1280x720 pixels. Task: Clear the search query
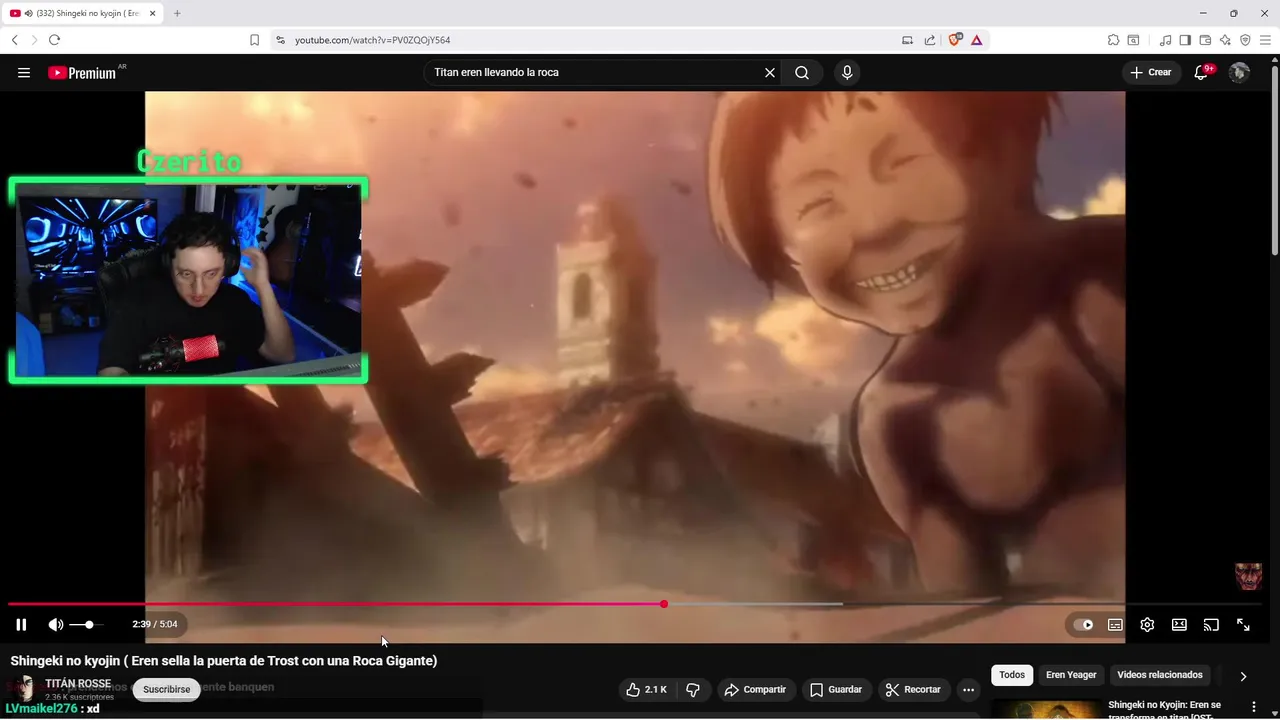click(x=770, y=72)
